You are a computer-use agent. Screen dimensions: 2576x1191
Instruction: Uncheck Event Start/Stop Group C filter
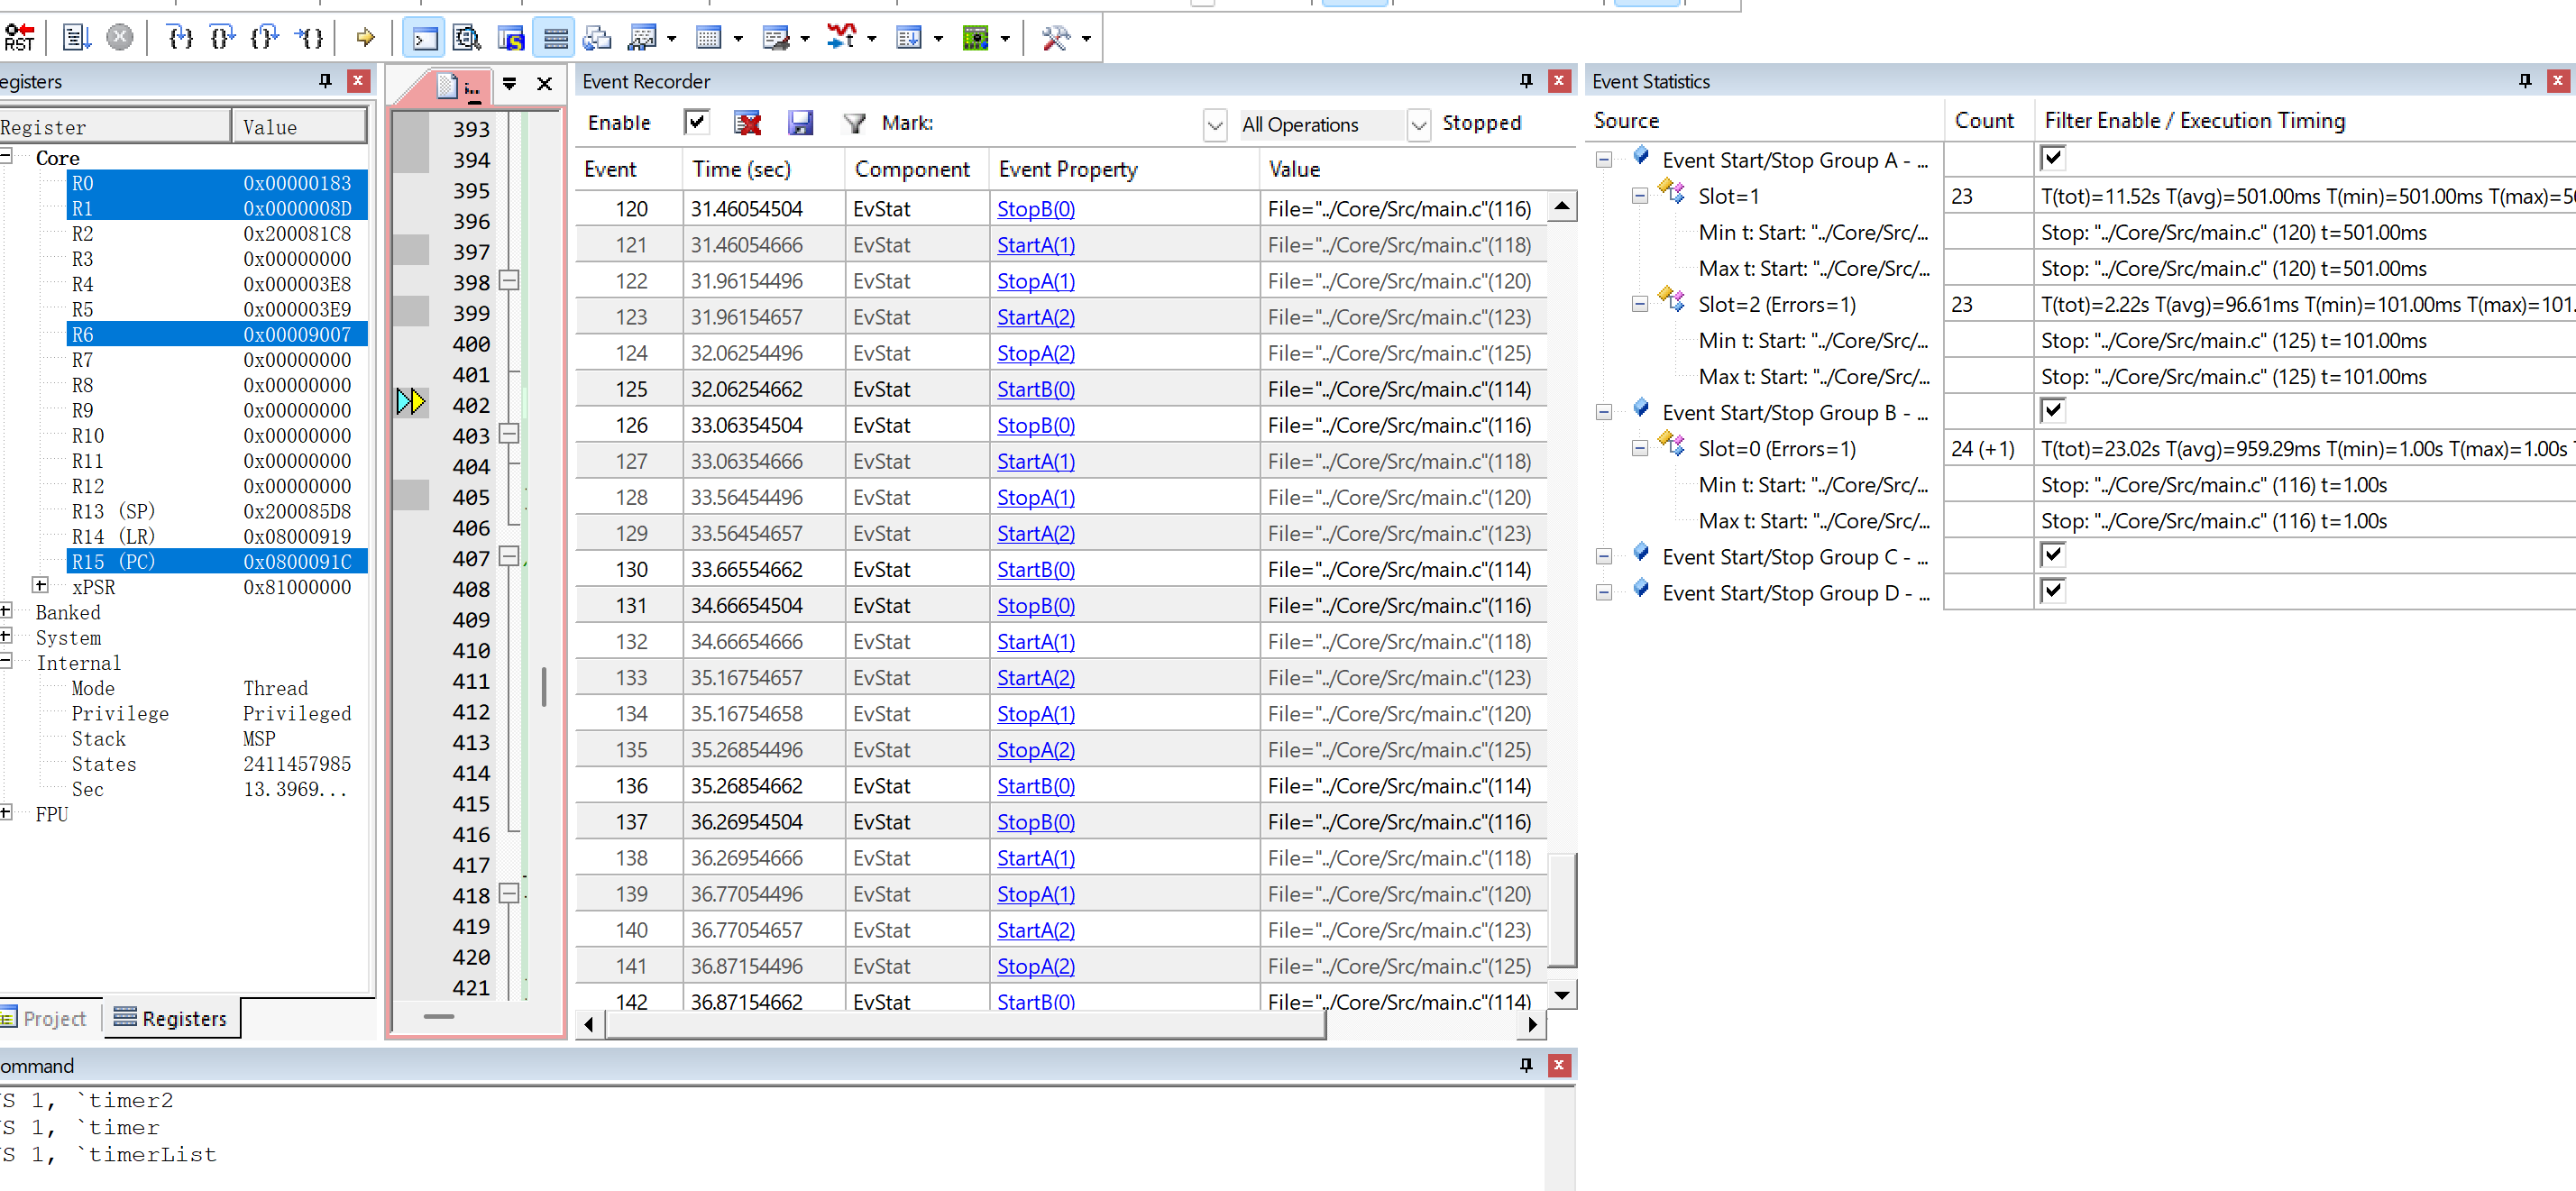pyautogui.click(x=2052, y=555)
